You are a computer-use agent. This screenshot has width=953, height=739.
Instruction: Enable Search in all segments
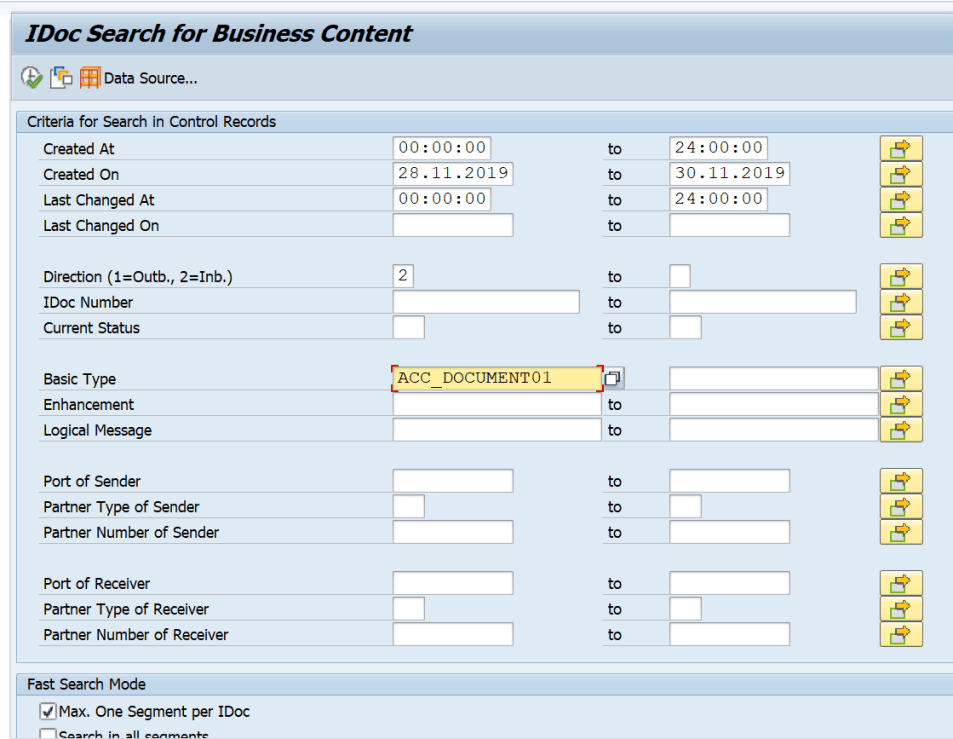point(48,734)
